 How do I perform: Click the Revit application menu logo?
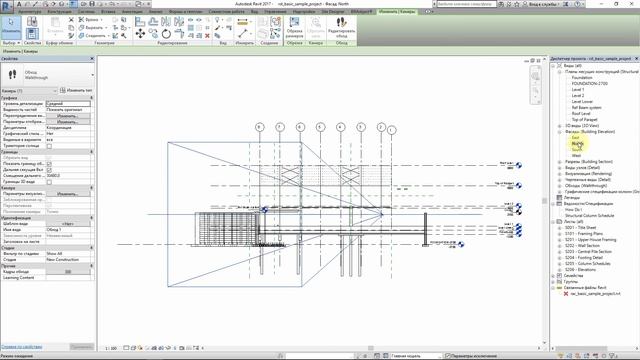pyautogui.click(x=7, y=6)
